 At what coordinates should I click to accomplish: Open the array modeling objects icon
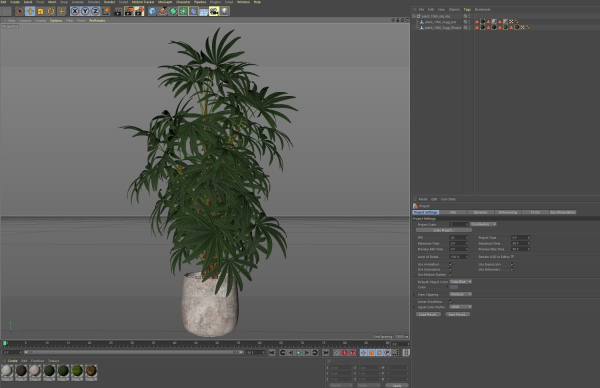click(x=183, y=11)
